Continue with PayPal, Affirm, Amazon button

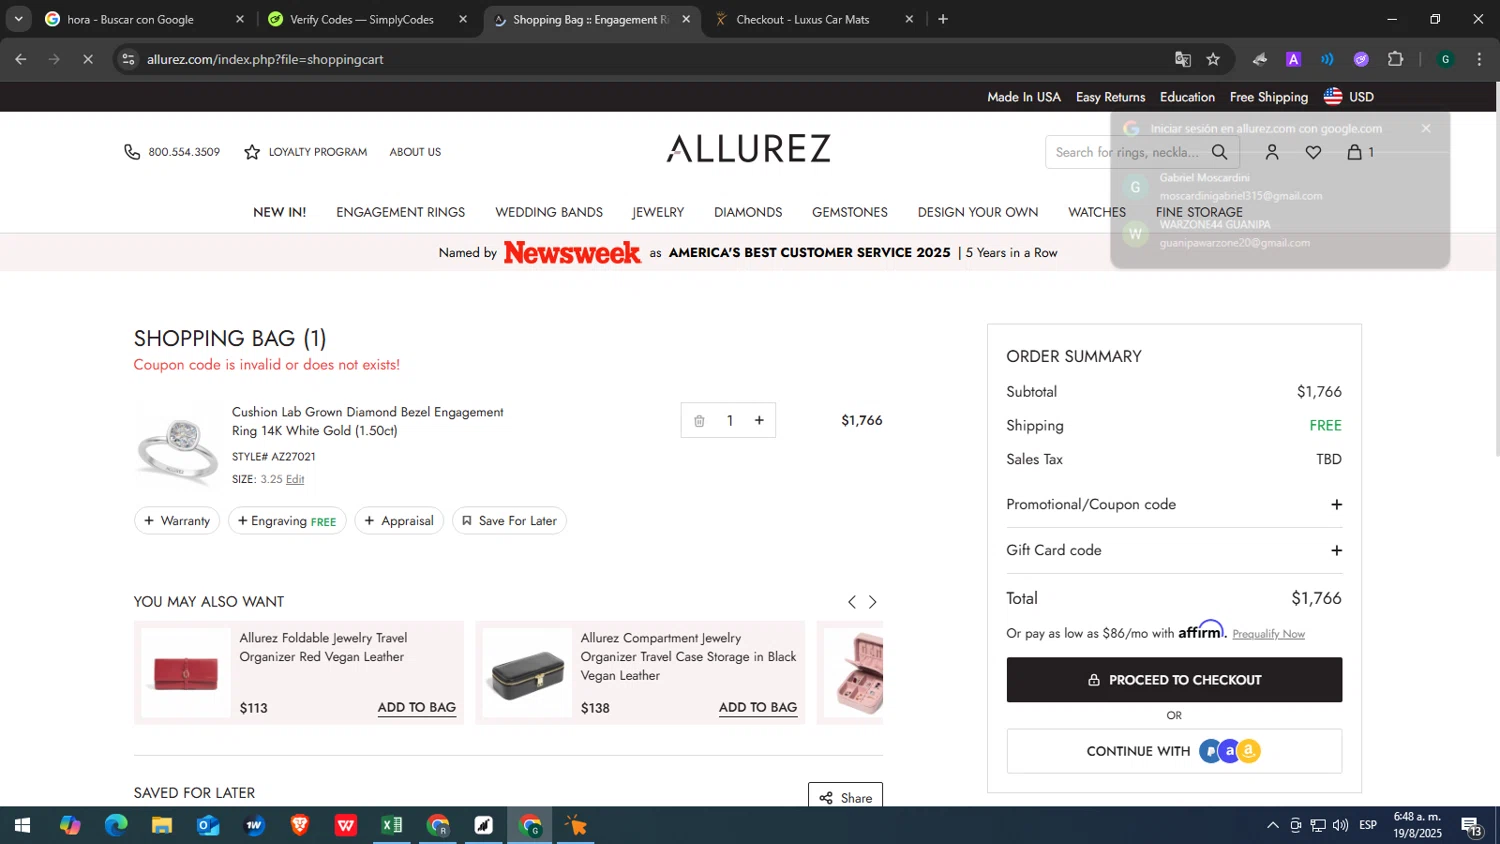[1174, 751]
